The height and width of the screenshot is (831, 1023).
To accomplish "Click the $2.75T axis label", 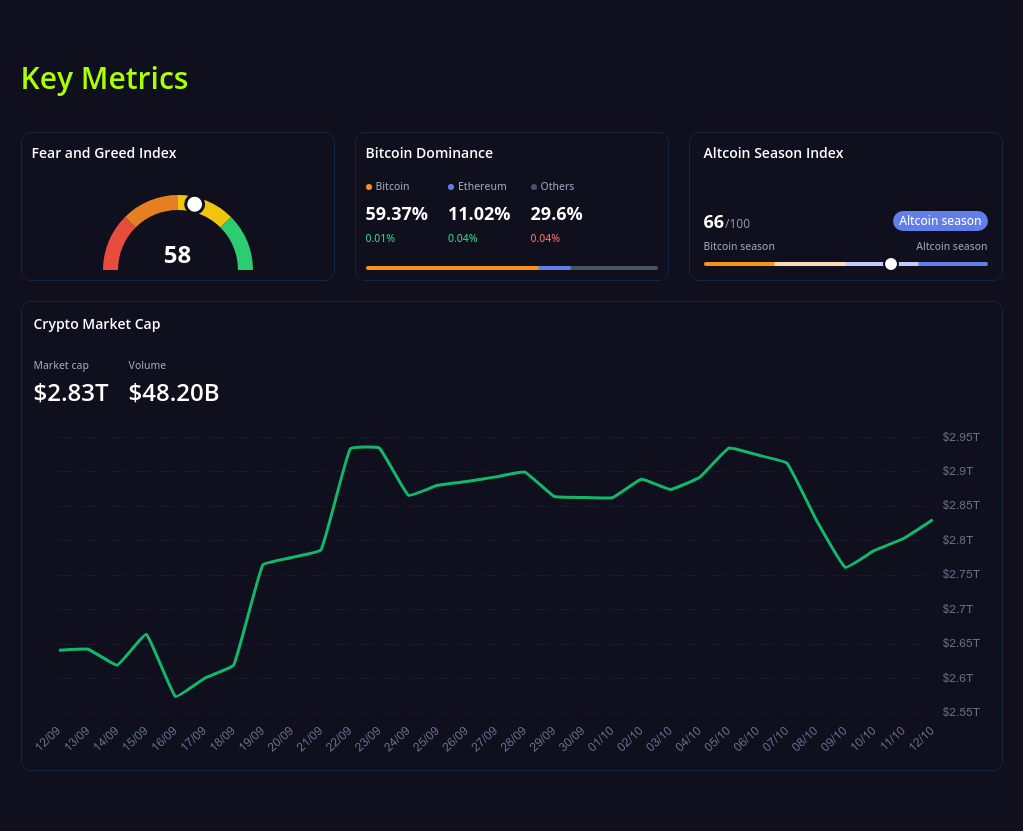I will 960,574.
